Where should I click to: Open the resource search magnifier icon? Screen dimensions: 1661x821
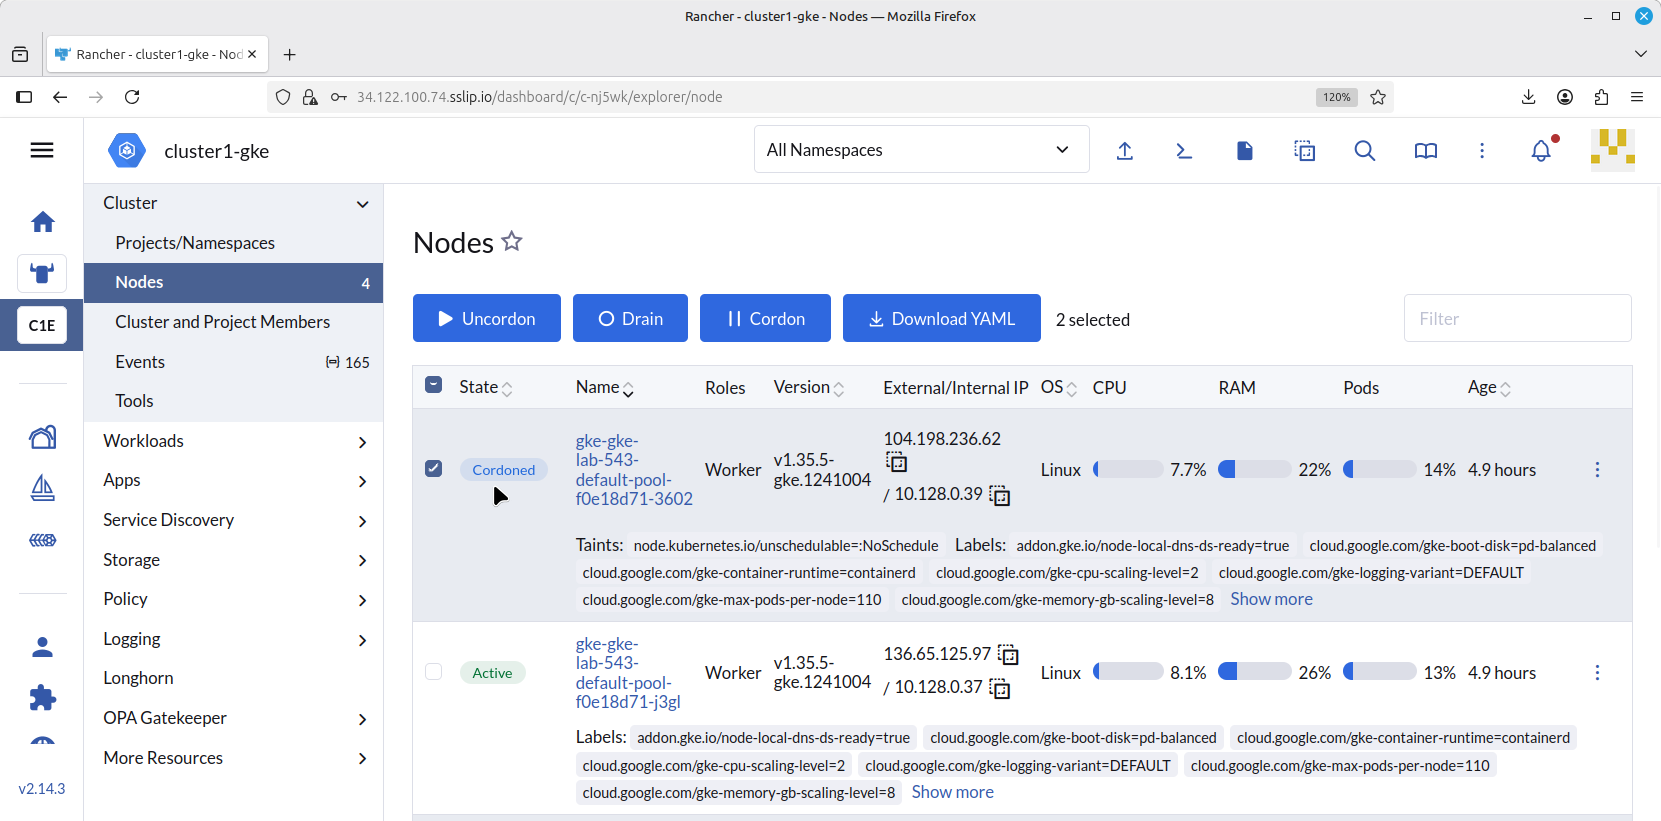coord(1365,150)
